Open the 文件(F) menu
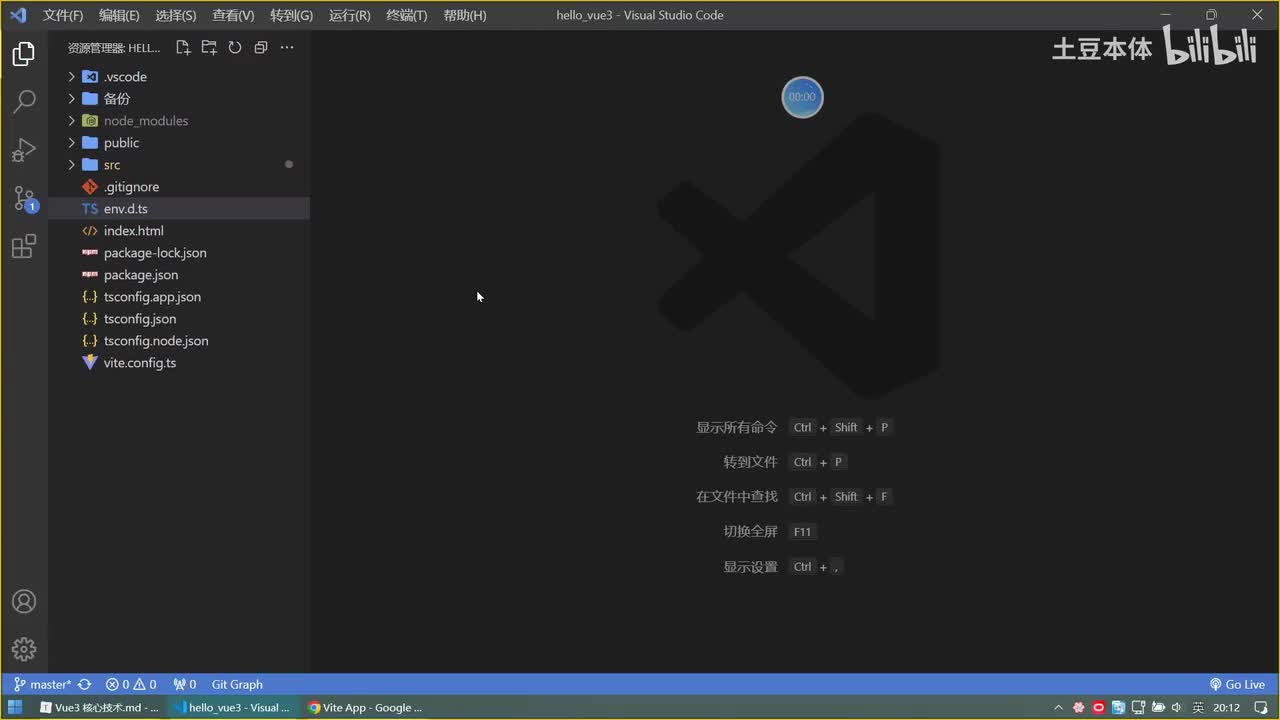Viewport: 1280px width, 720px height. coord(63,15)
